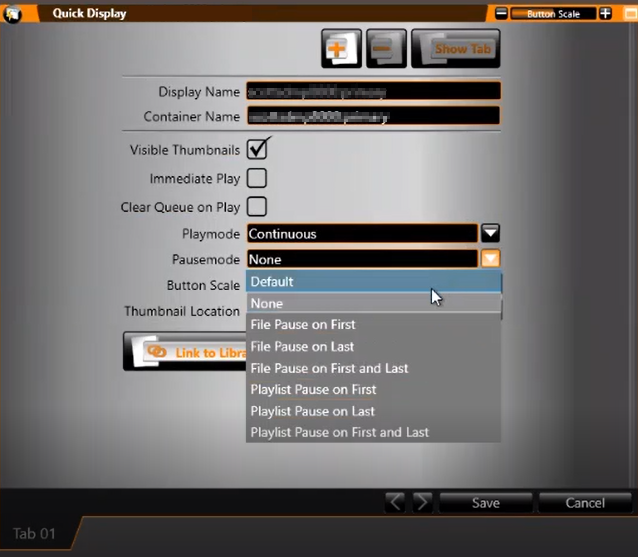Enable the Immediate Play checkbox

point(257,178)
